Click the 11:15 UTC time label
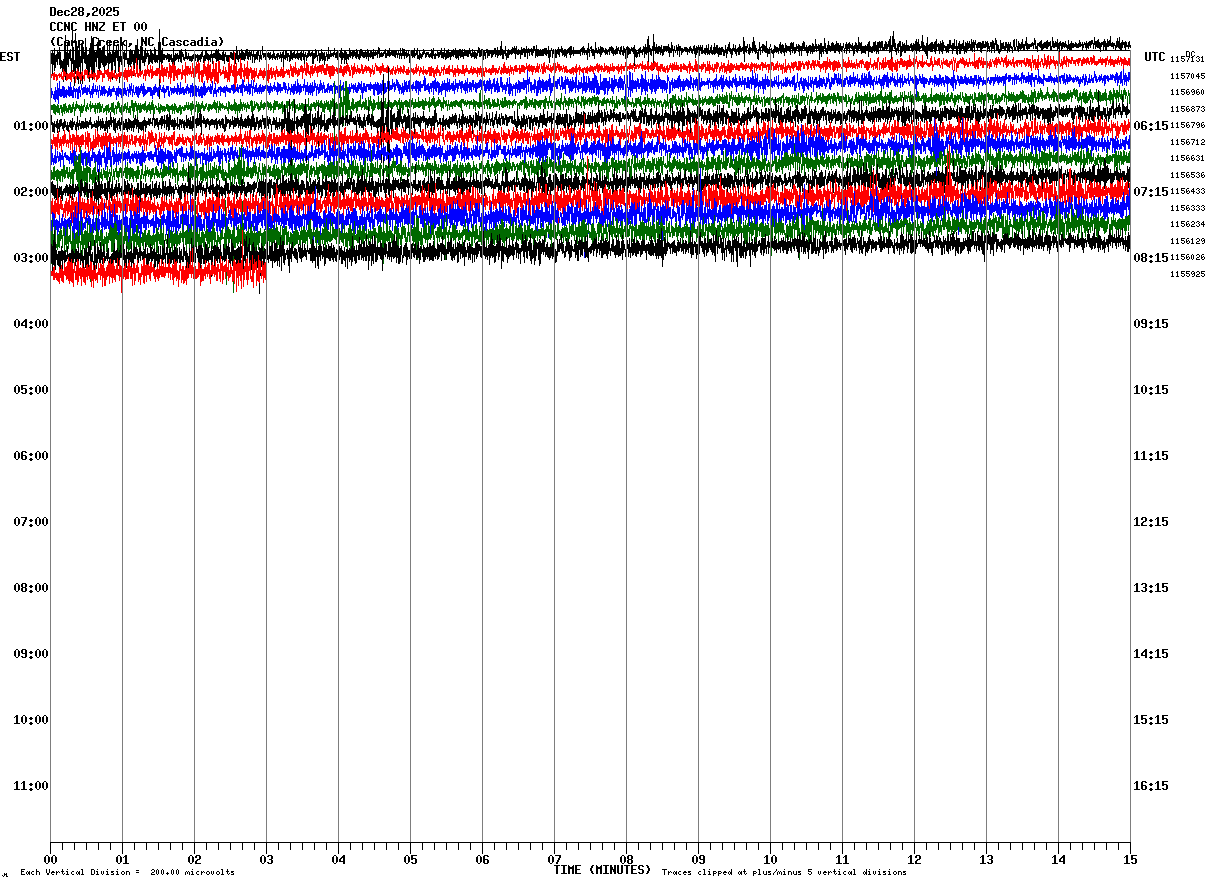Viewport: 1210px width, 886px height. (1151, 456)
